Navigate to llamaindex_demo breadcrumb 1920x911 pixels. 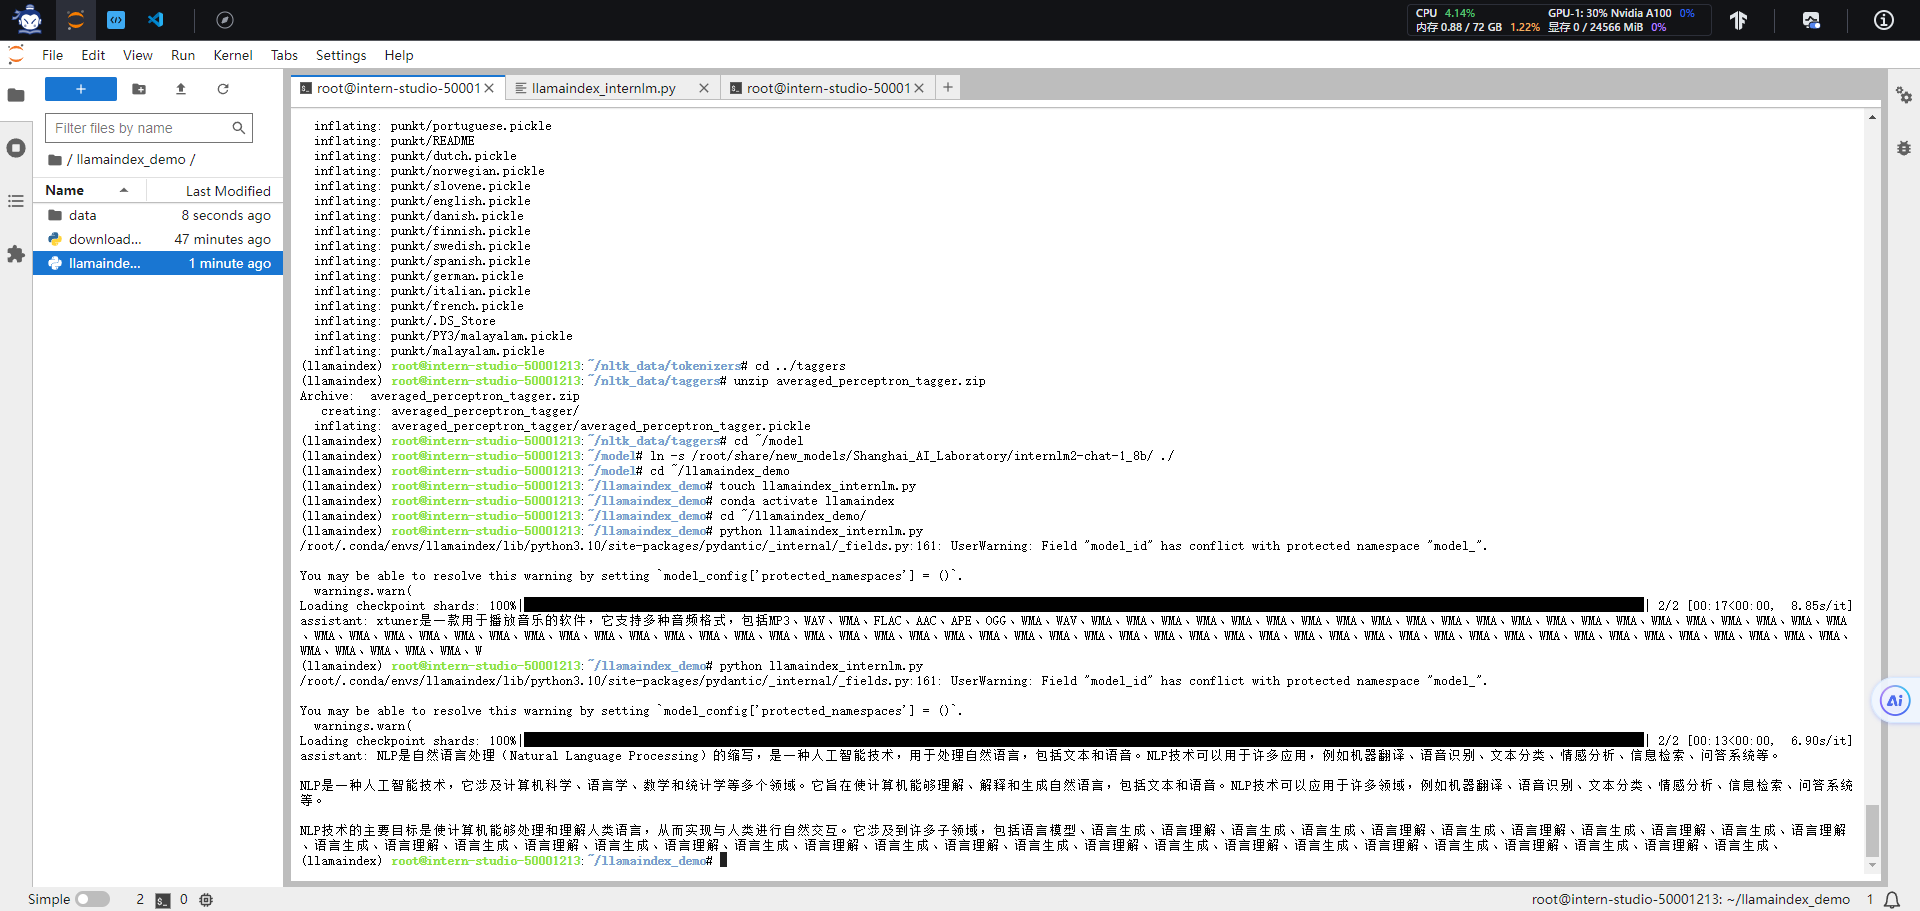click(x=131, y=159)
